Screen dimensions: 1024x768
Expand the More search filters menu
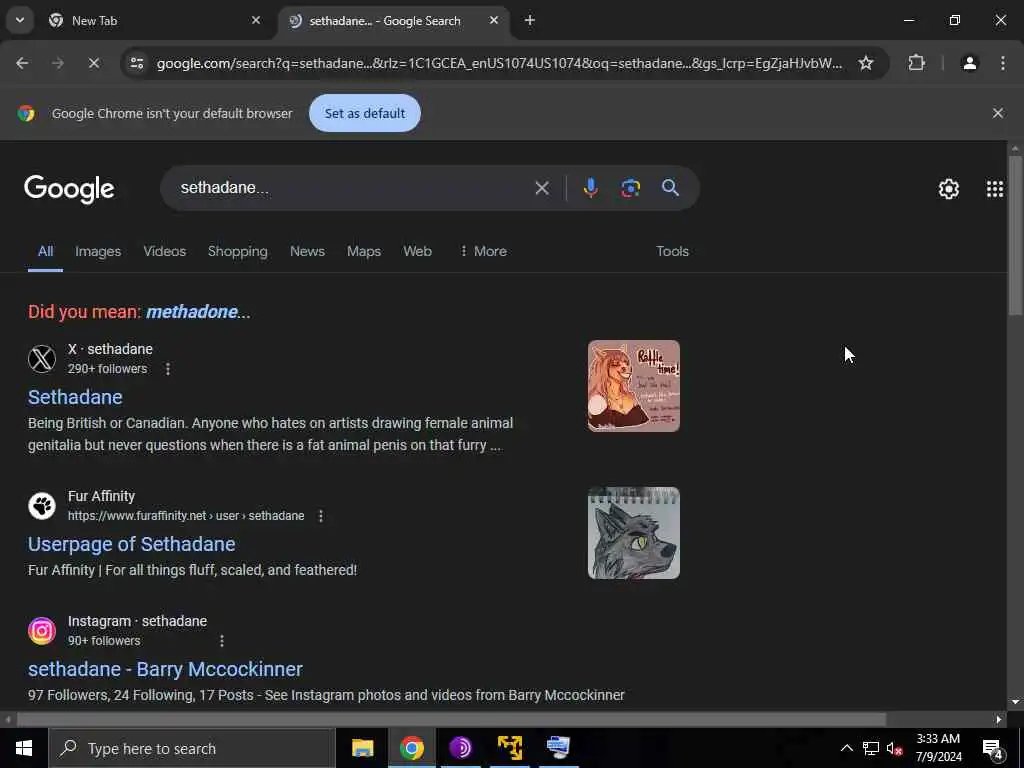(x=483, y=251)
